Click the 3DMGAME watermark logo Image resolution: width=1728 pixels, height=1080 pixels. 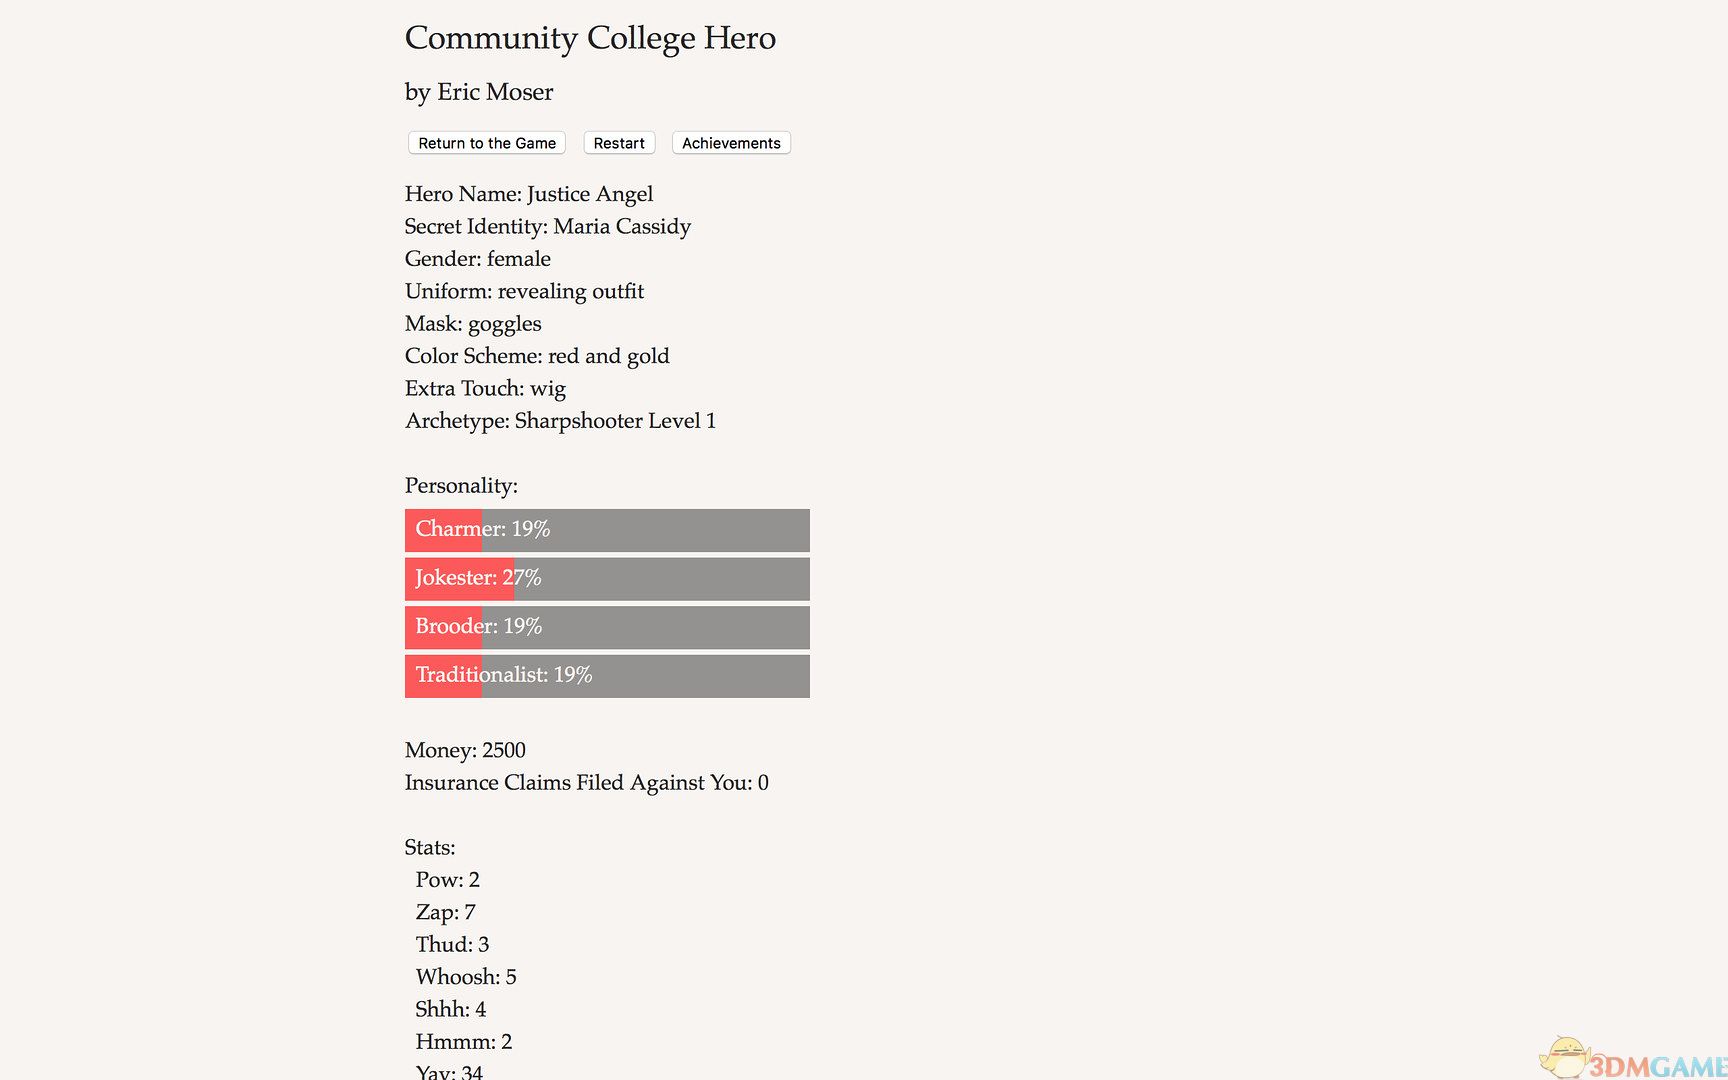[1635, 1062]
